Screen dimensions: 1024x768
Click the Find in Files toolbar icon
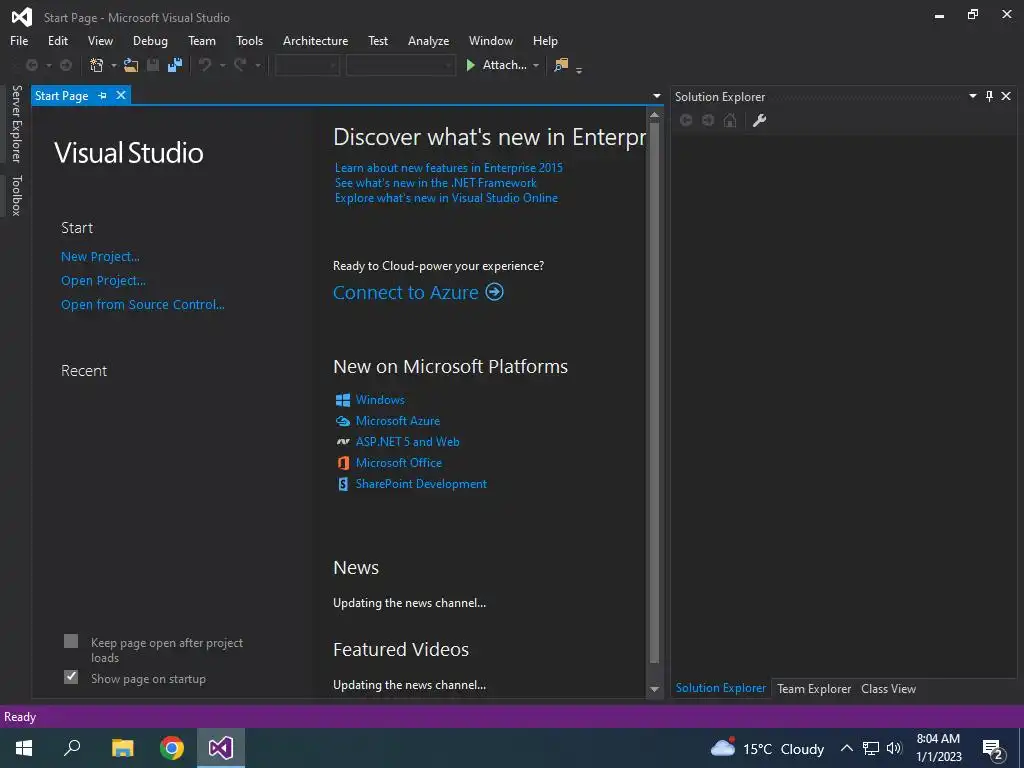pos(561,65)
